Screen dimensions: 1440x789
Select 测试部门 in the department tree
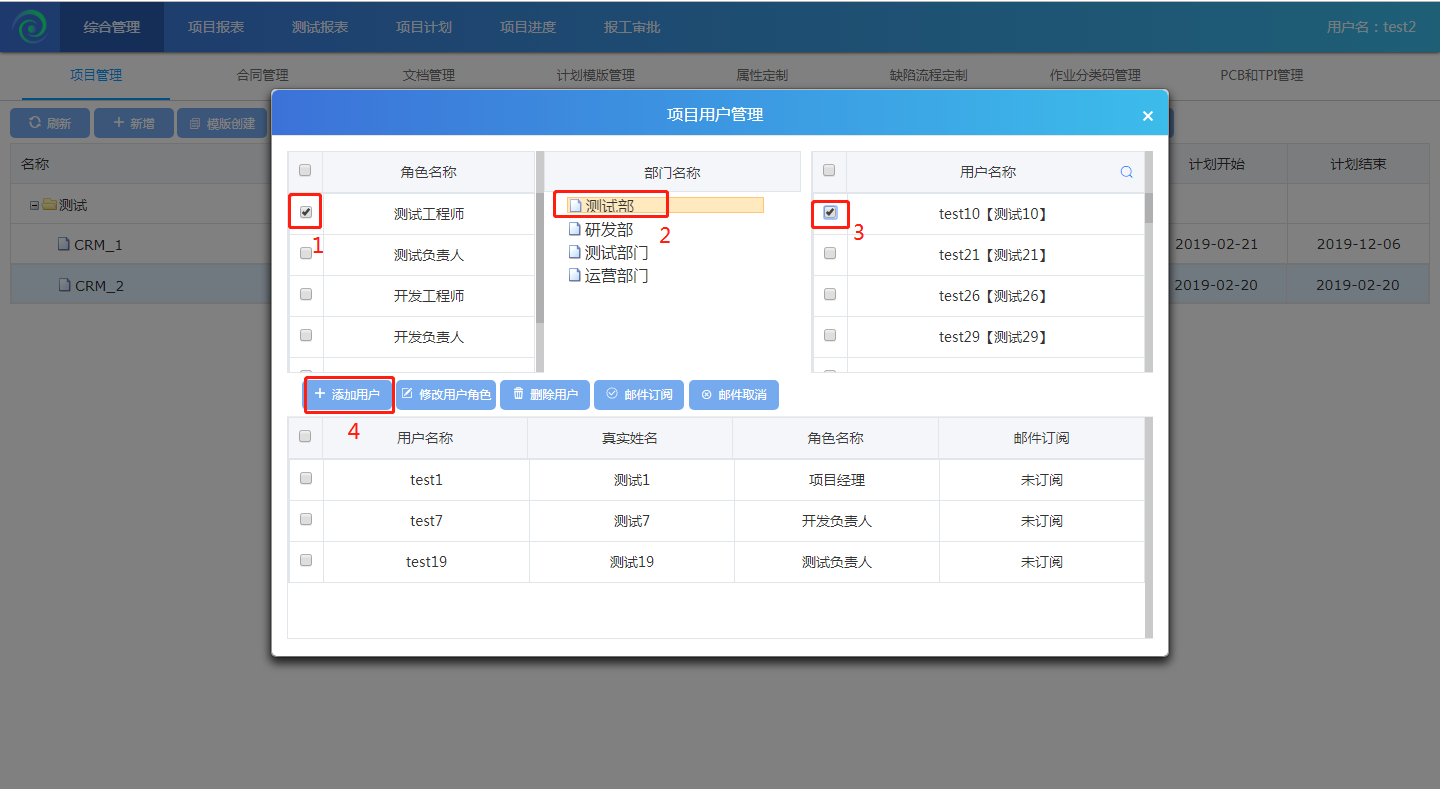pyautogui.click(x=616, y=253)
